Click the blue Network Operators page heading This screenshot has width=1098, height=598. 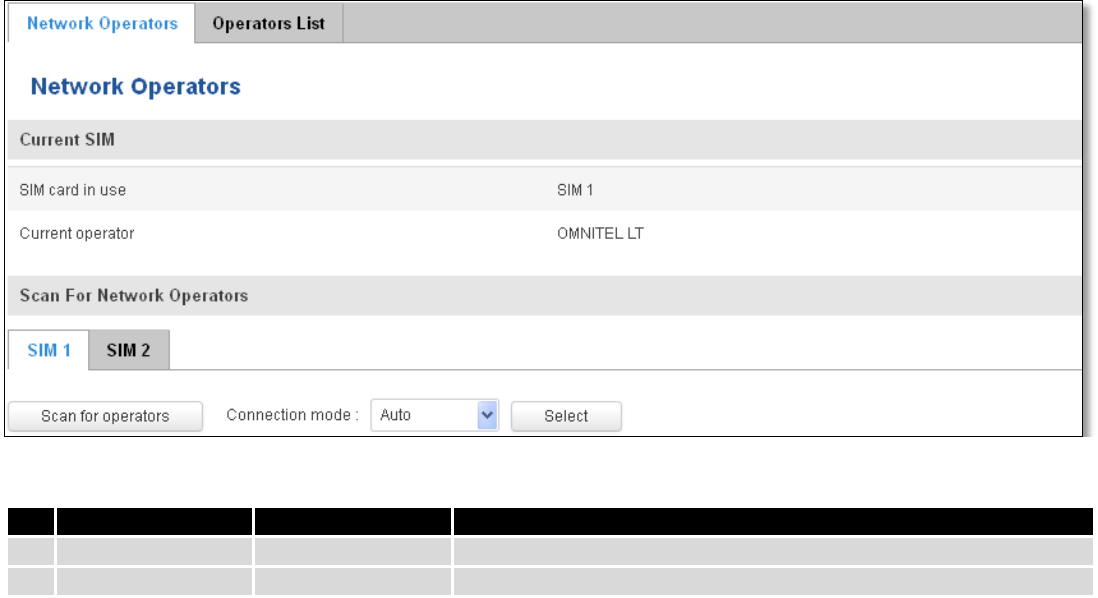(136, 86)
